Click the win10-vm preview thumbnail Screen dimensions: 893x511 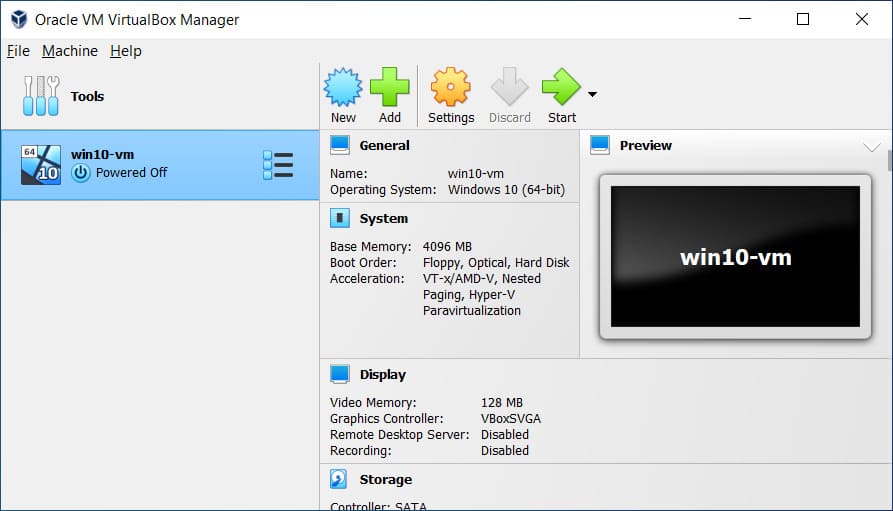[x=735, y=257]
